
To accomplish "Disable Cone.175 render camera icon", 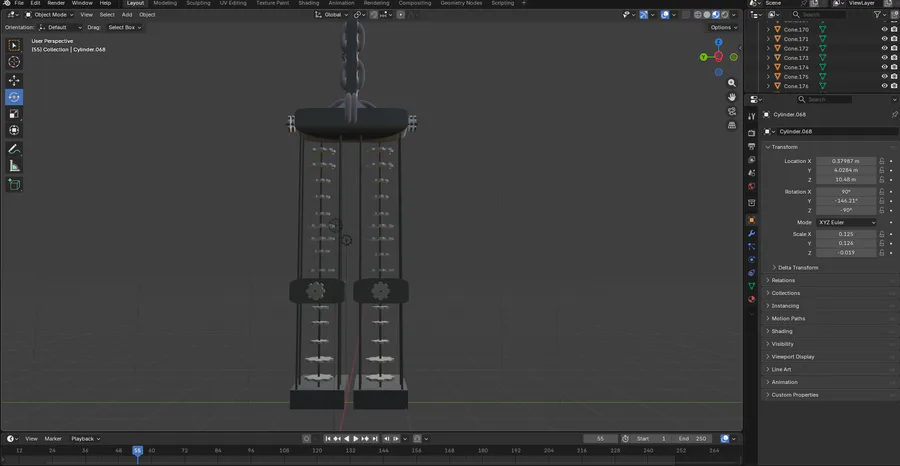I will 894,76.
